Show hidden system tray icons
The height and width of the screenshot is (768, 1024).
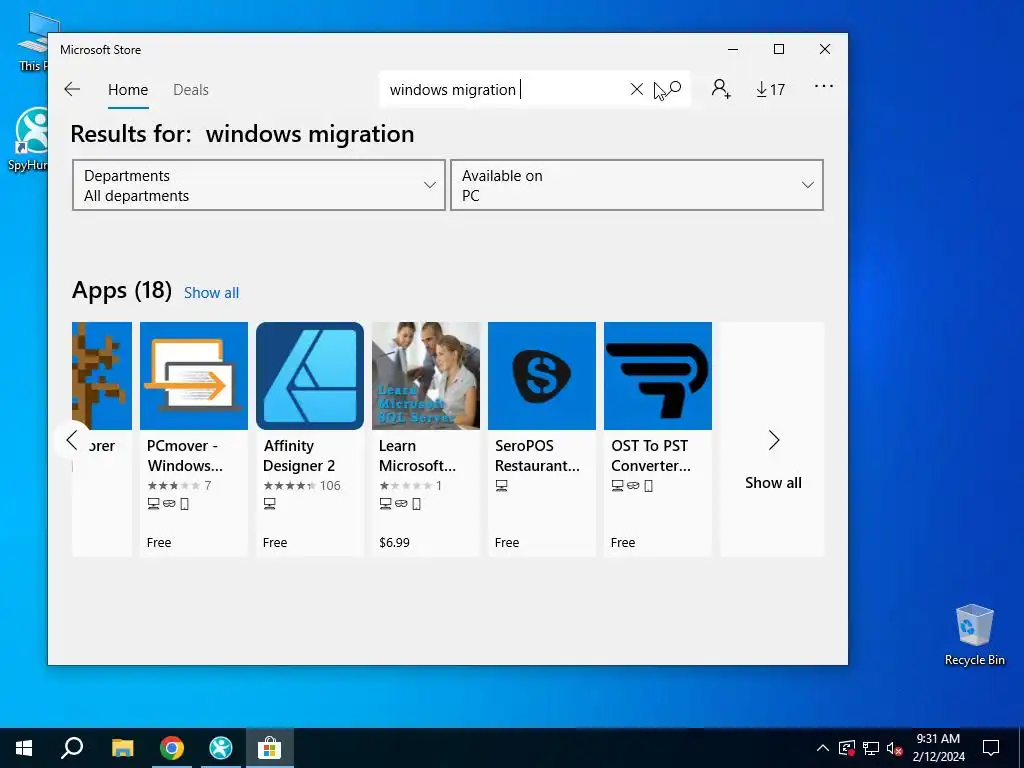coord(823,748)
